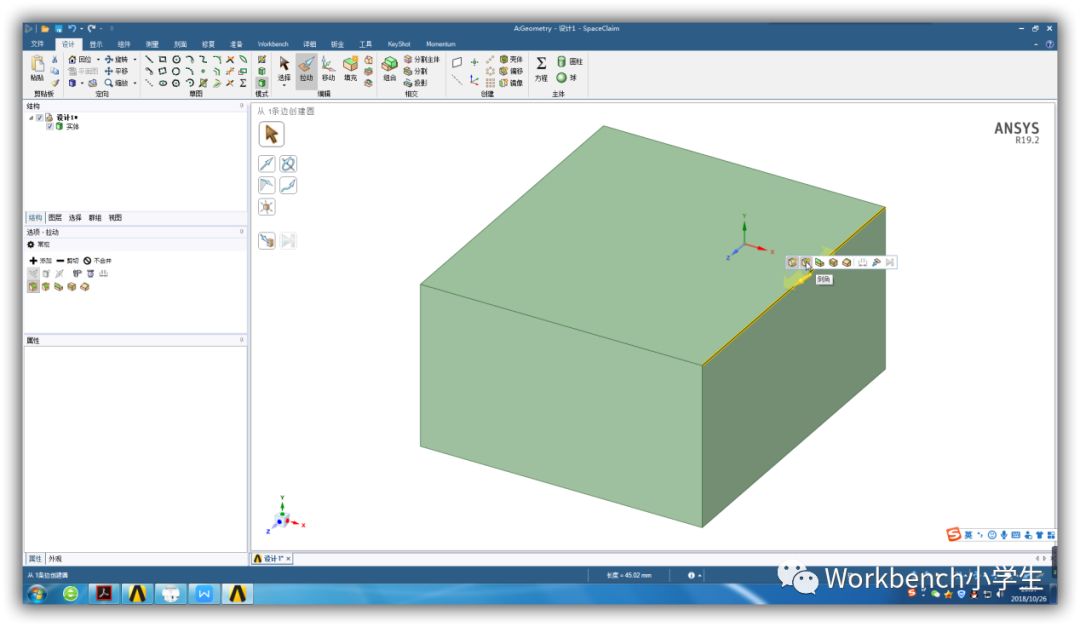Screen dimensions: 1080x627
Task: Click the Up To tool guide icon
Action: pos(267,240)
